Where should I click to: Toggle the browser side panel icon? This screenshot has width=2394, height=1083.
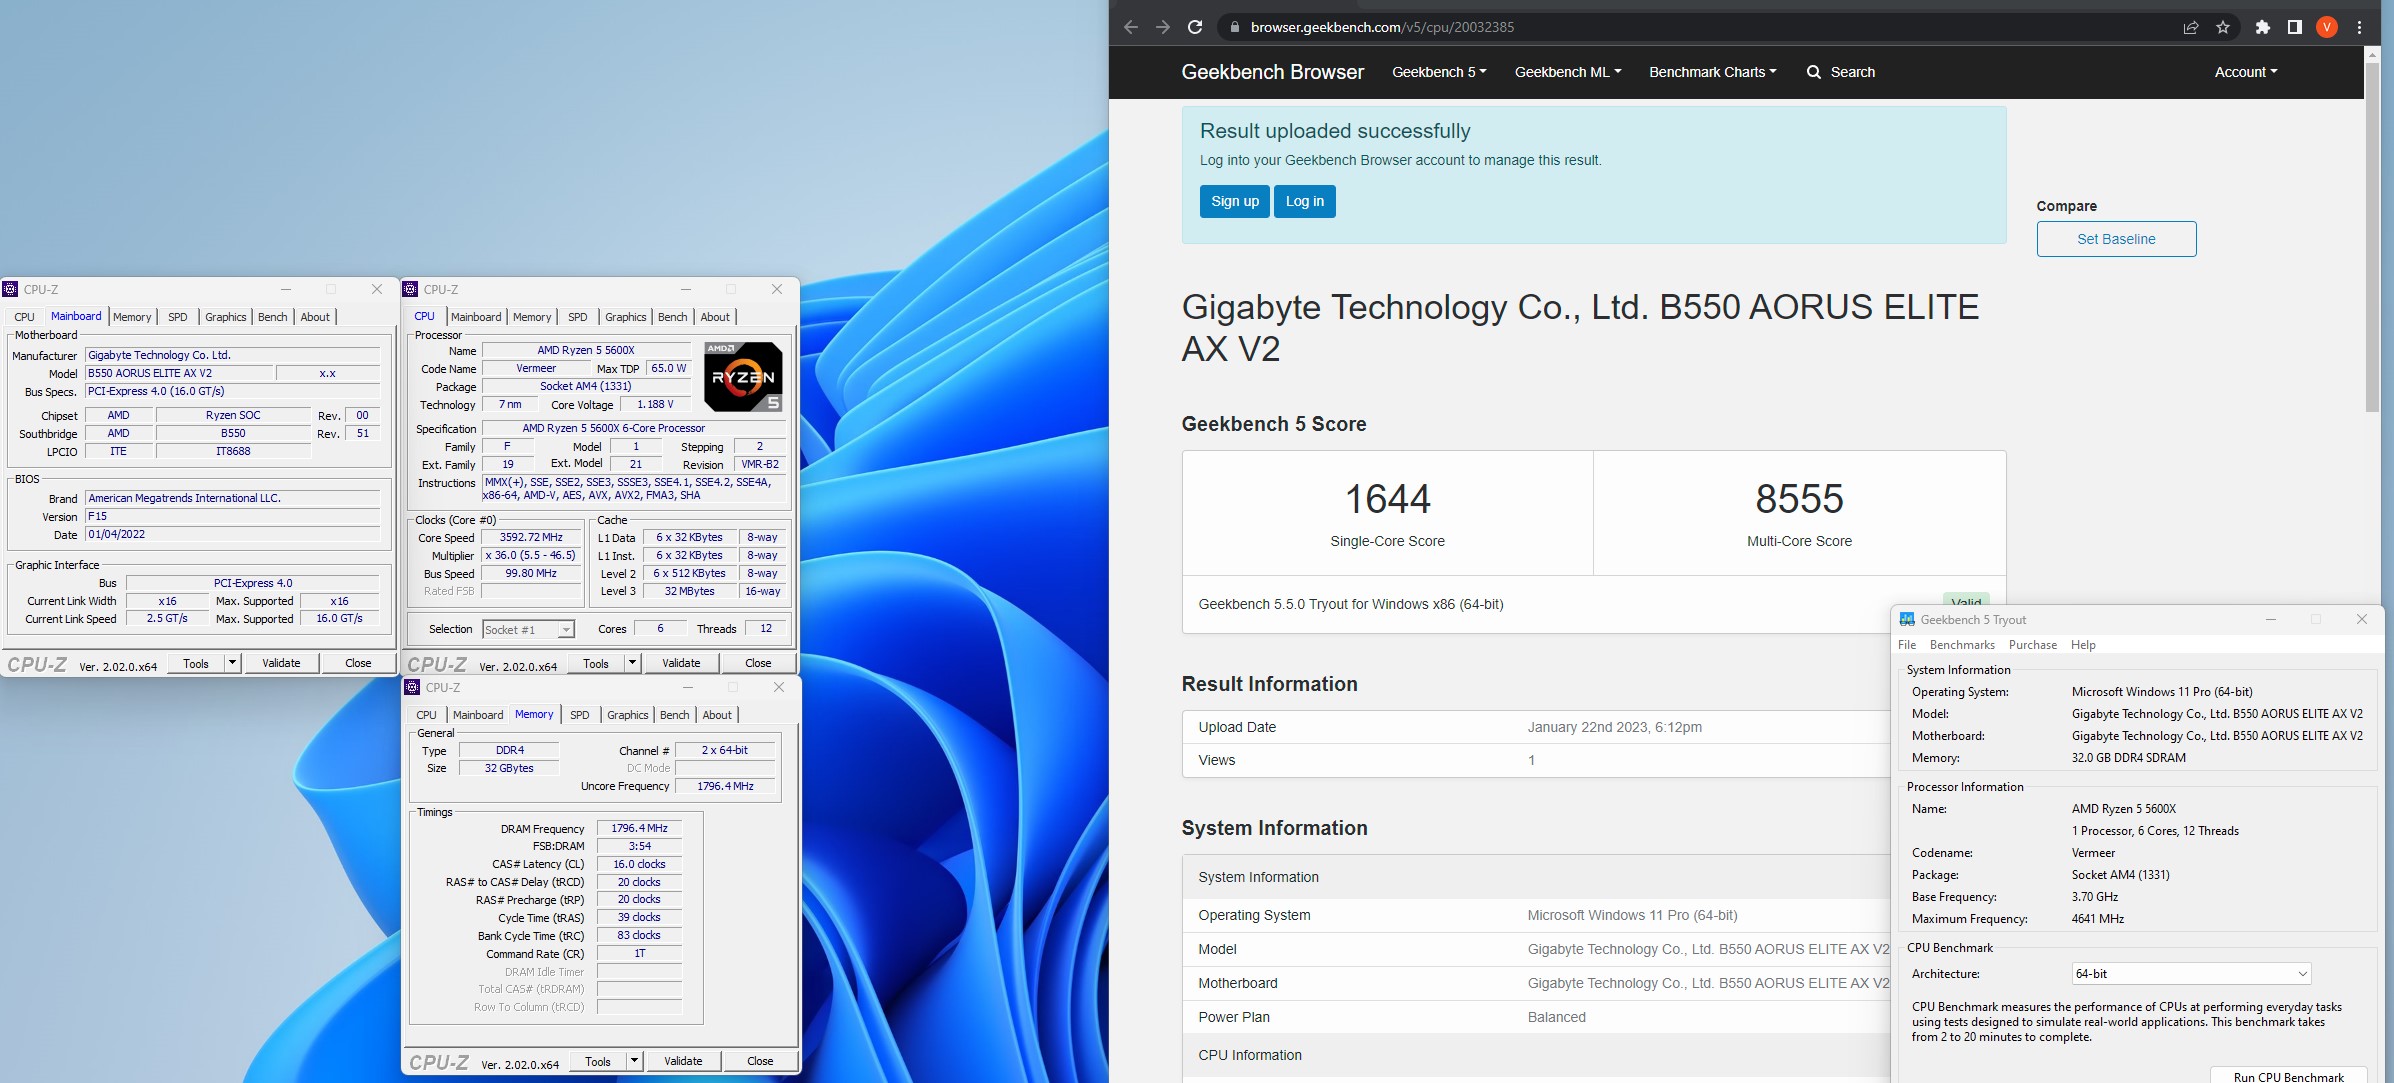(2294, 27)
